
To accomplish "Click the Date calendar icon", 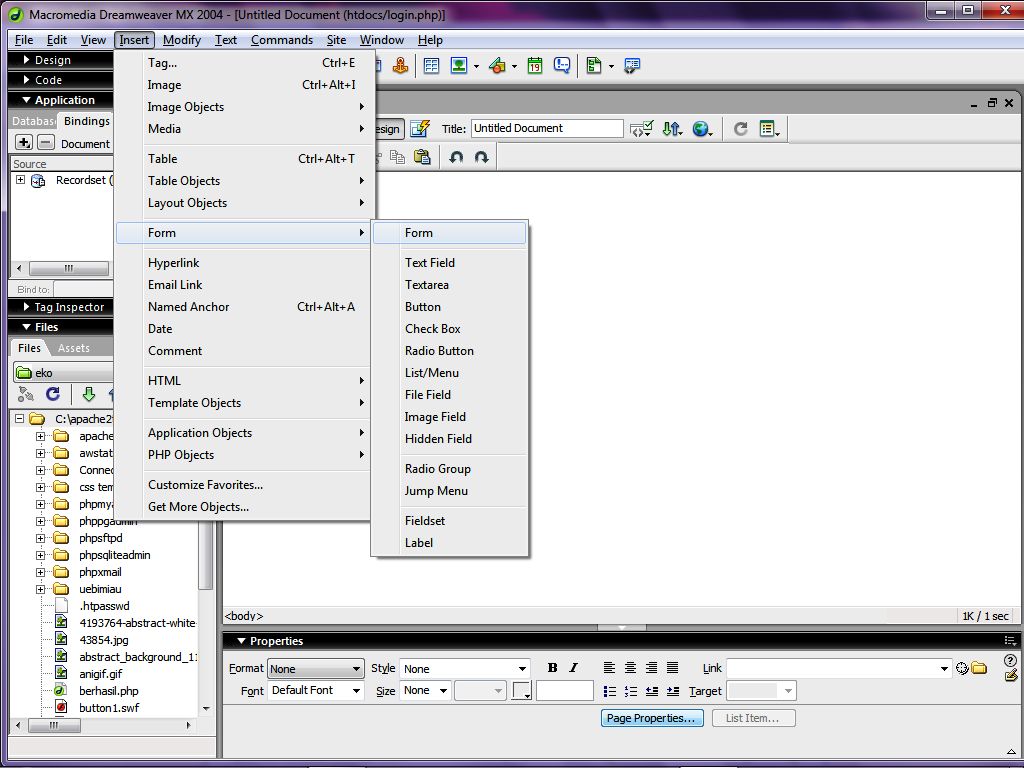I will [535, 65].
